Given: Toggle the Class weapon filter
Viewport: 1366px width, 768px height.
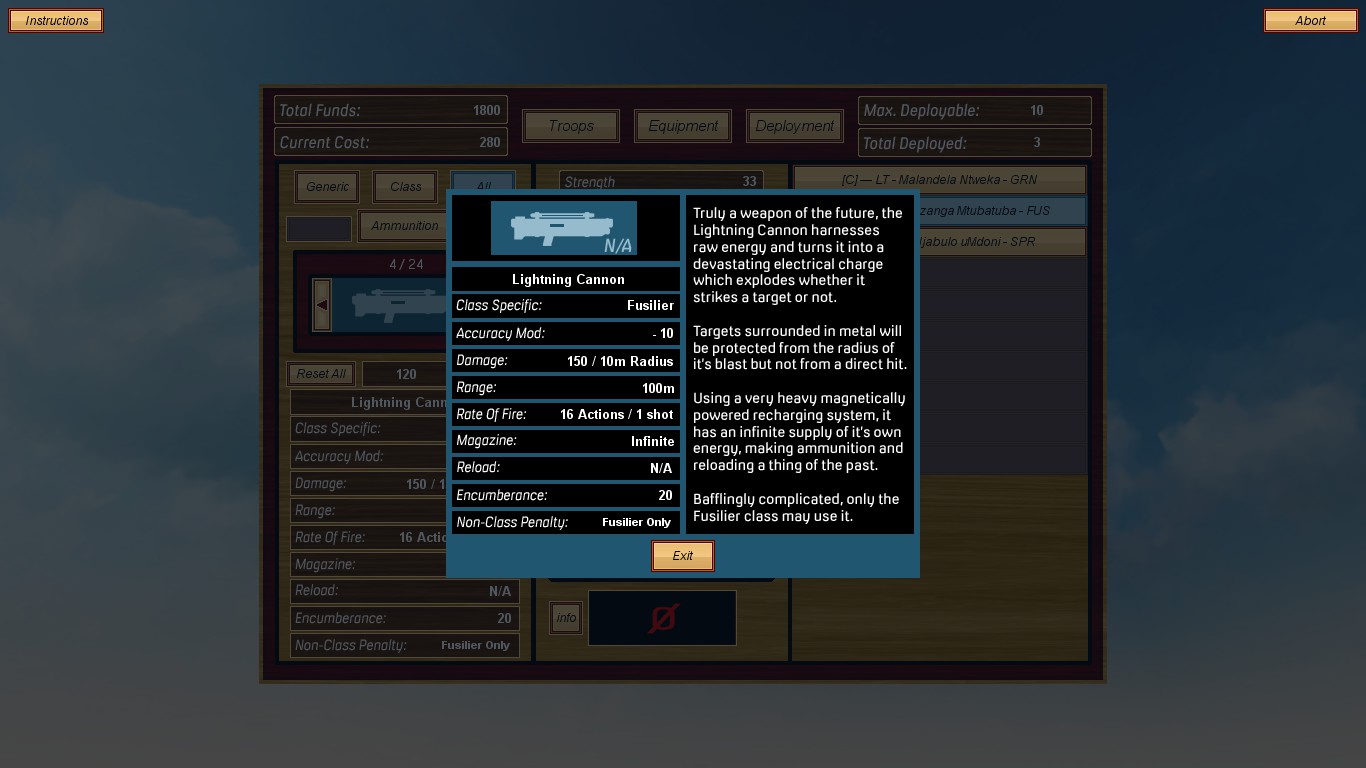Looking at the screenshot, I should coord(405,187).
